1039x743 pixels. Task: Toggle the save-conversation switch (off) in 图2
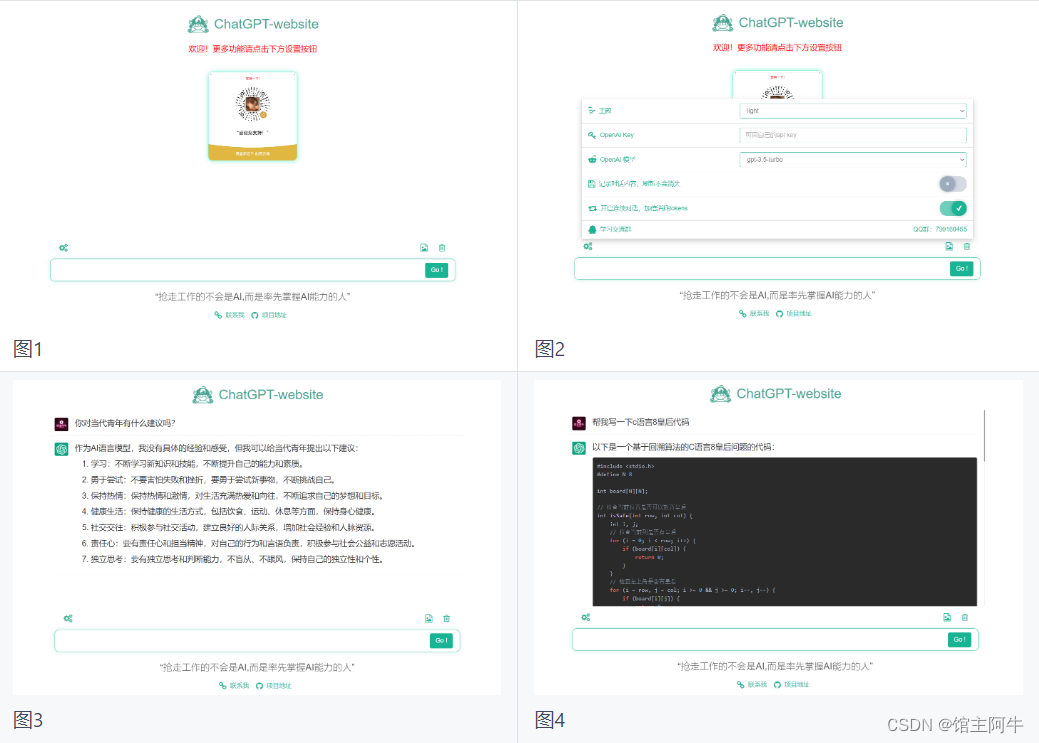[952, 184]
